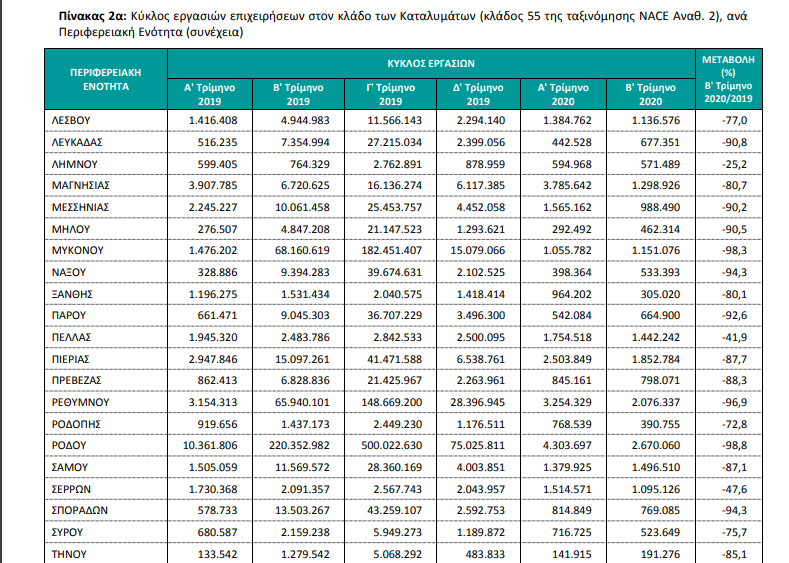Click the value 5.068.292 in ΤΗΝΟΥ row
The image size is (789, 563).
click(398, 554)
